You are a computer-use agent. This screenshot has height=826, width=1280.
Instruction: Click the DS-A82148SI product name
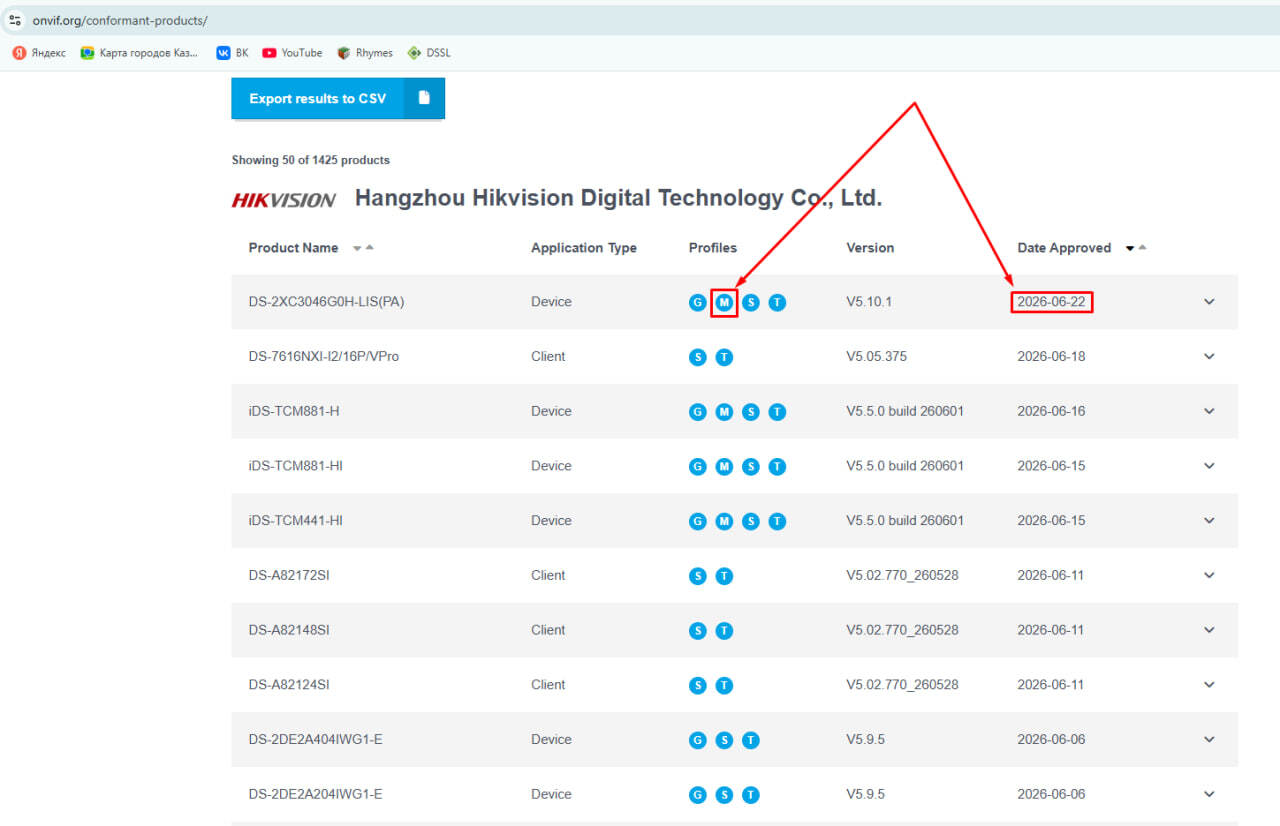point(289,630)
